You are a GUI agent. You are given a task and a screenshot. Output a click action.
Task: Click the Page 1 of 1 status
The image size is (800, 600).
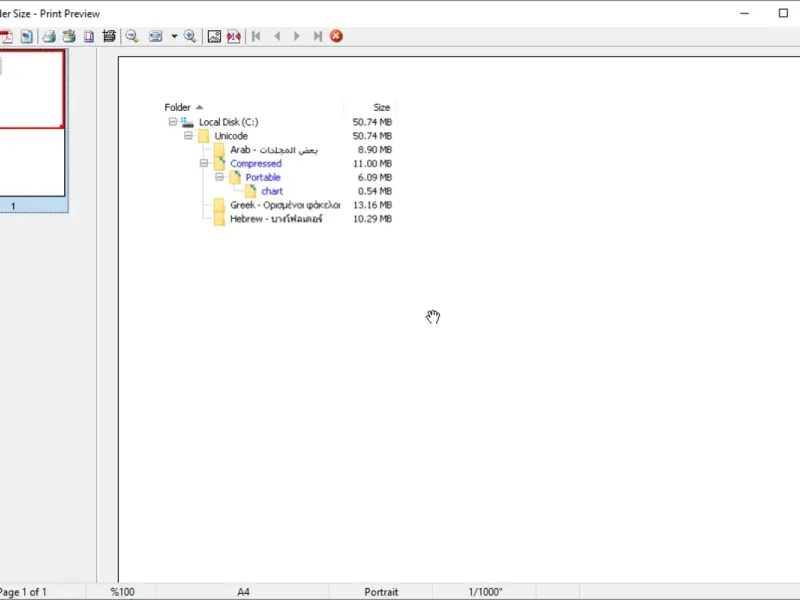click(x=23, y=592)
